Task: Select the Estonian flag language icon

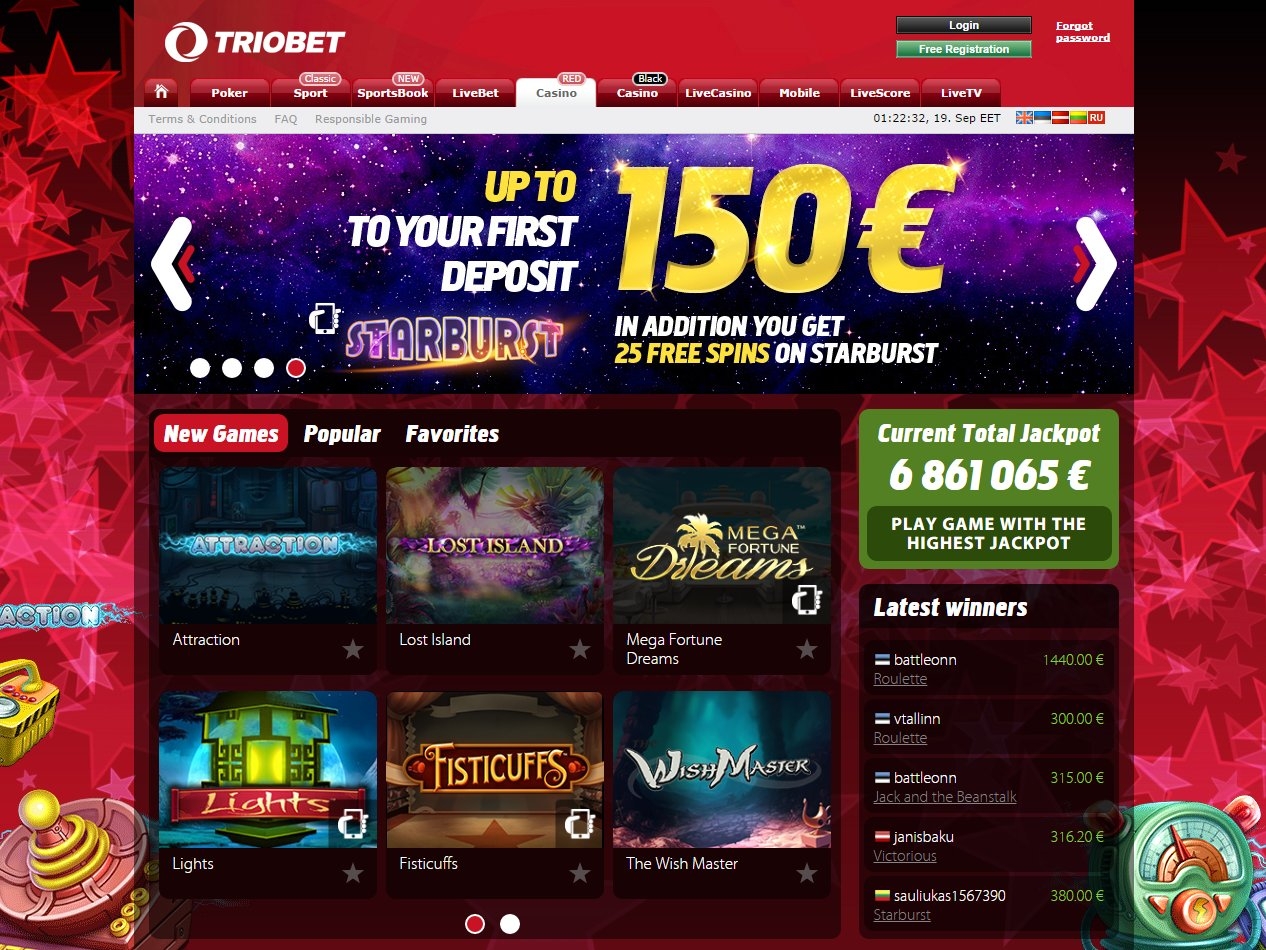Action: pyautogui.click(x=1042, y=118)
